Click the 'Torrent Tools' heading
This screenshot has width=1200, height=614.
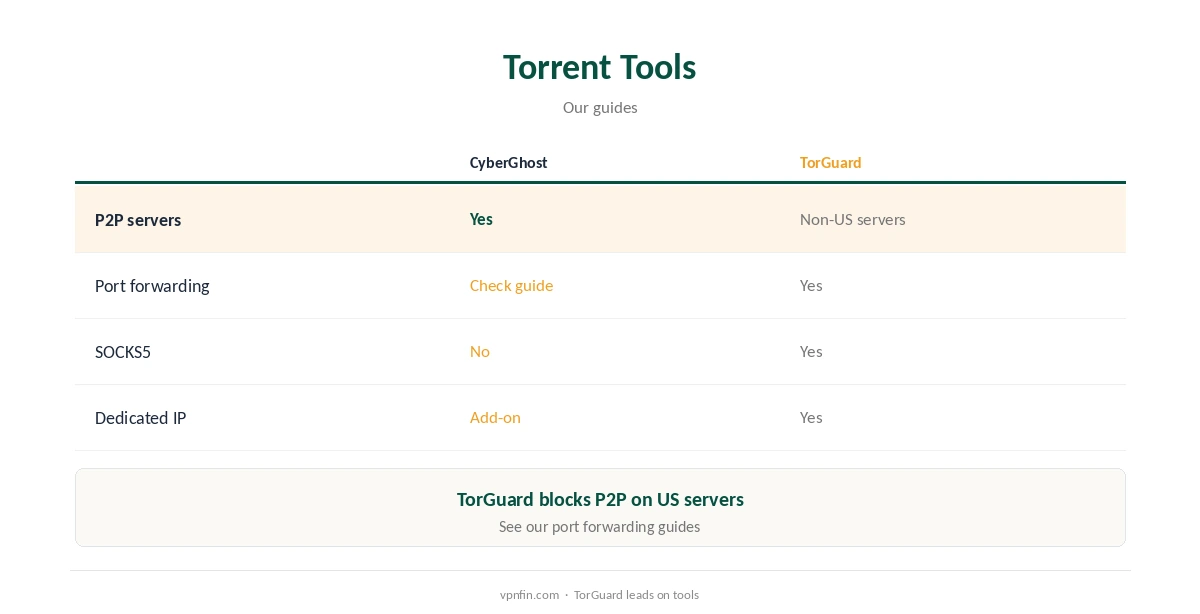pyautogui.click(x=600, y=67)
